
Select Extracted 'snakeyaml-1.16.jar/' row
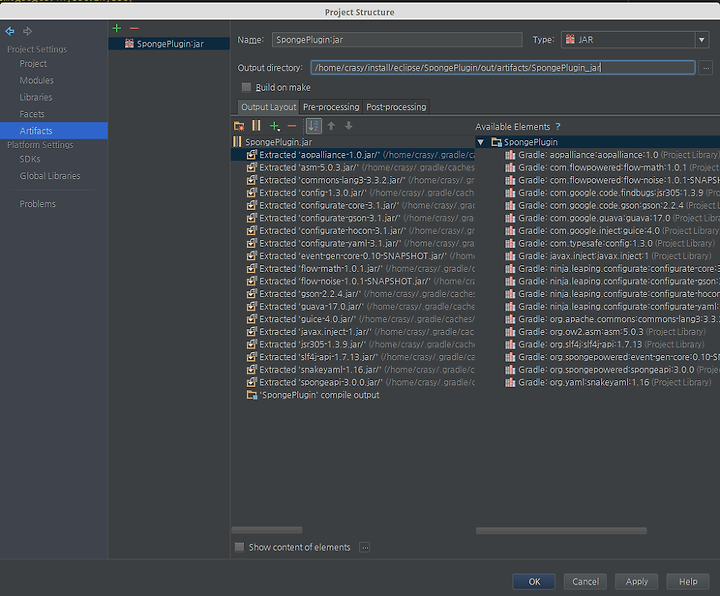point(353,370)
